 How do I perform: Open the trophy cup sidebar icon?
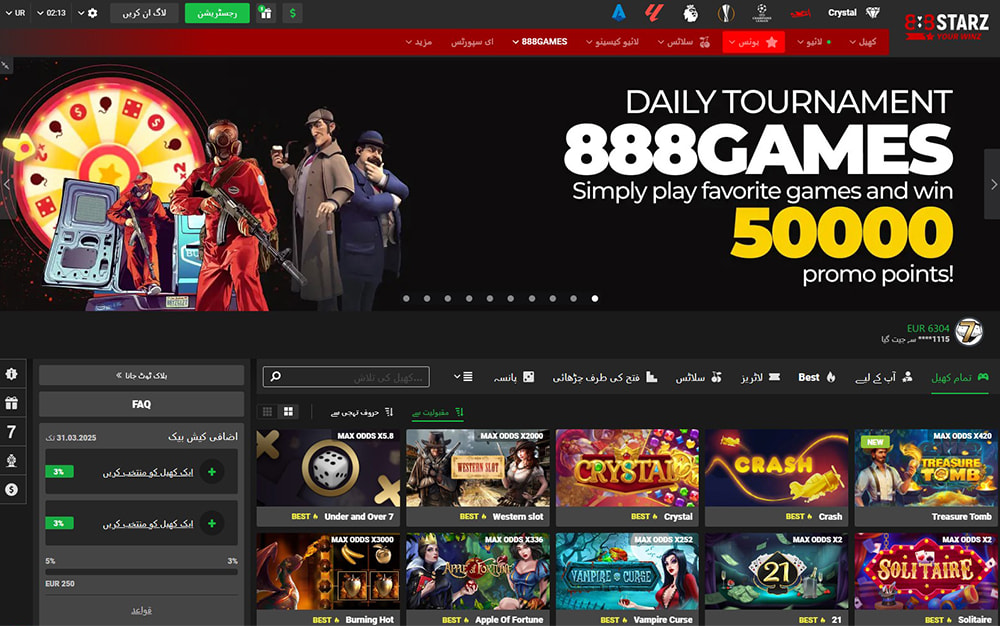click(x=11, y=460)
